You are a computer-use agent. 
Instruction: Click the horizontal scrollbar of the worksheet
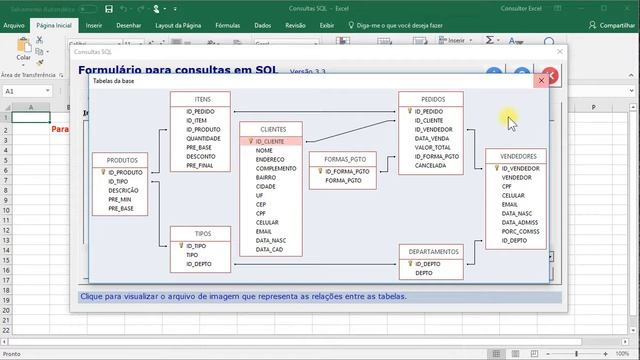click(295, 342)
